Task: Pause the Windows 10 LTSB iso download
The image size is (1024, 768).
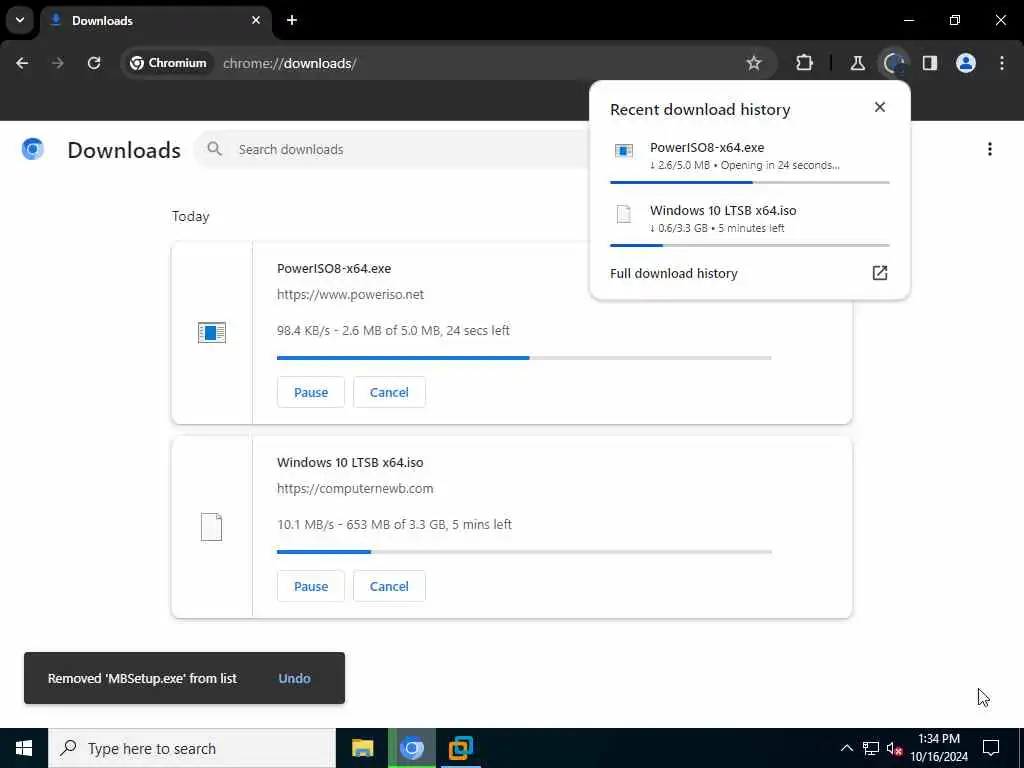Action: click(x=311, y=586)
